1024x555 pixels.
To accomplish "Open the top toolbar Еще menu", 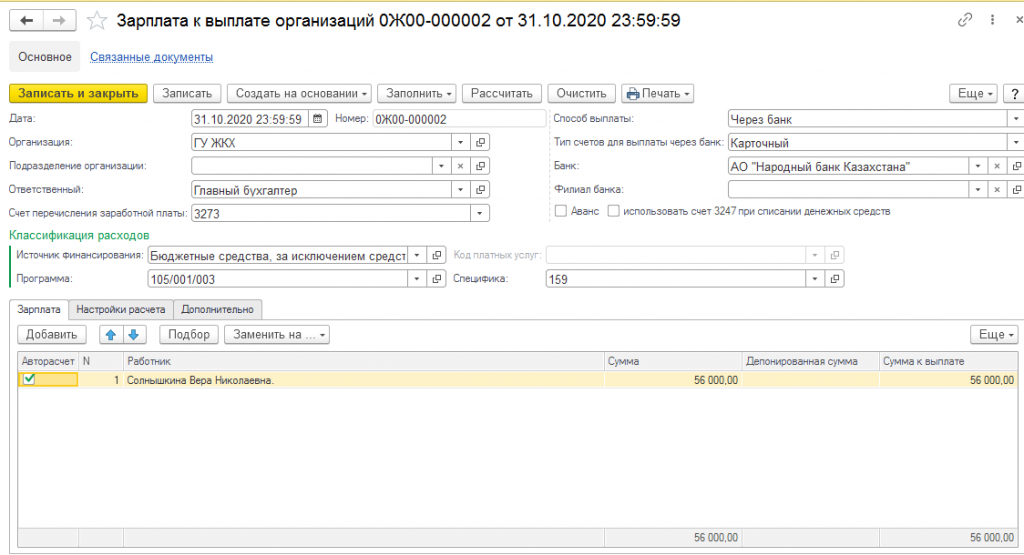I will [x=974, y=93].
